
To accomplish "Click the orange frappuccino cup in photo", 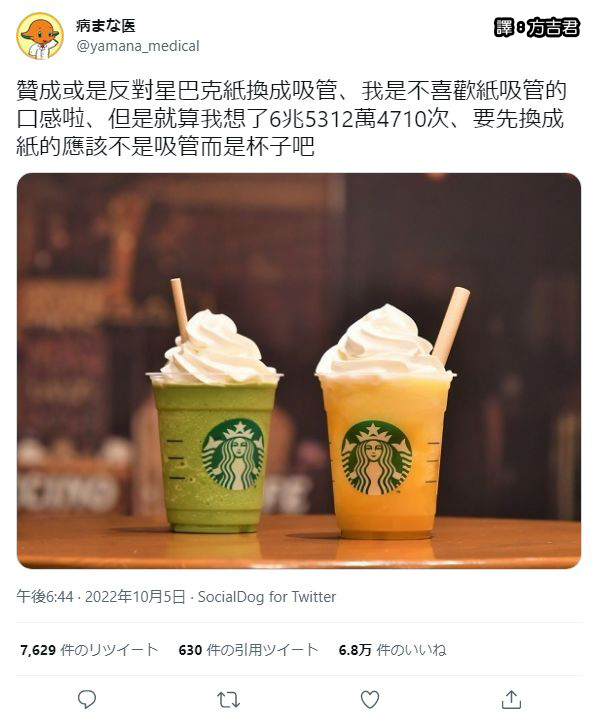I will [x=385, y=456].
